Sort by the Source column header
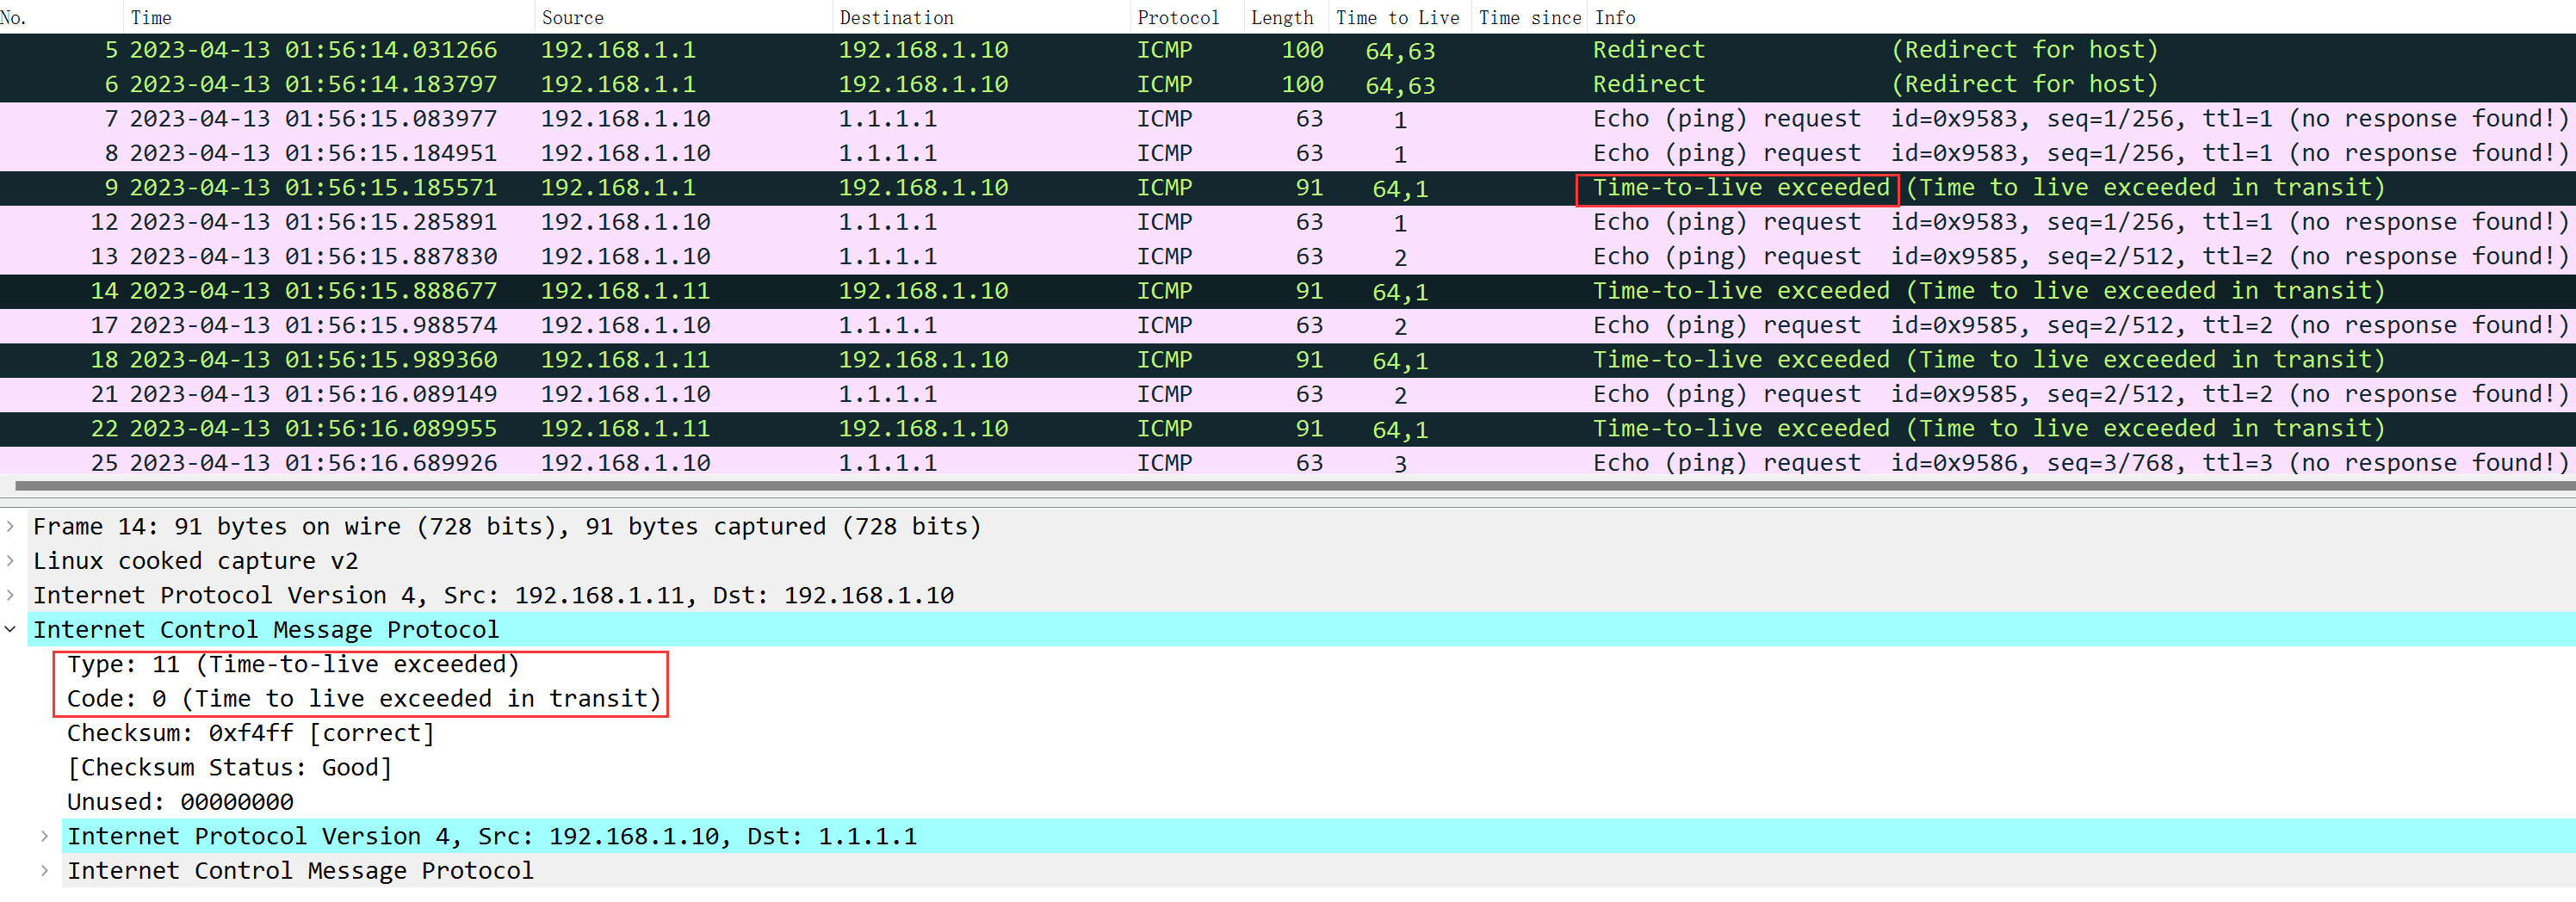 pyautogui.click(x=683, y=17)
